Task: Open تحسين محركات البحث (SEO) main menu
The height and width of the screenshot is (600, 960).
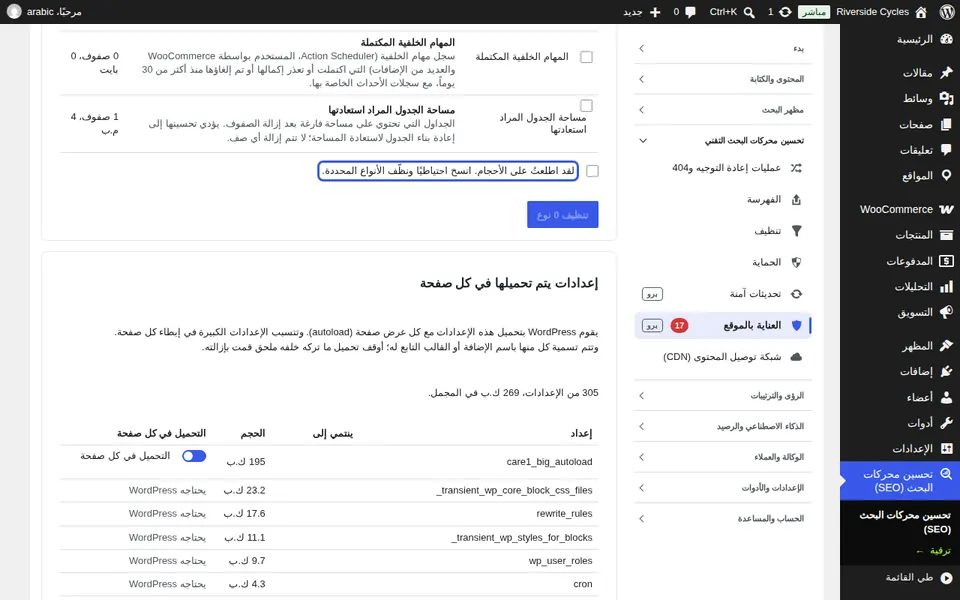Action: tap(900, 481)
